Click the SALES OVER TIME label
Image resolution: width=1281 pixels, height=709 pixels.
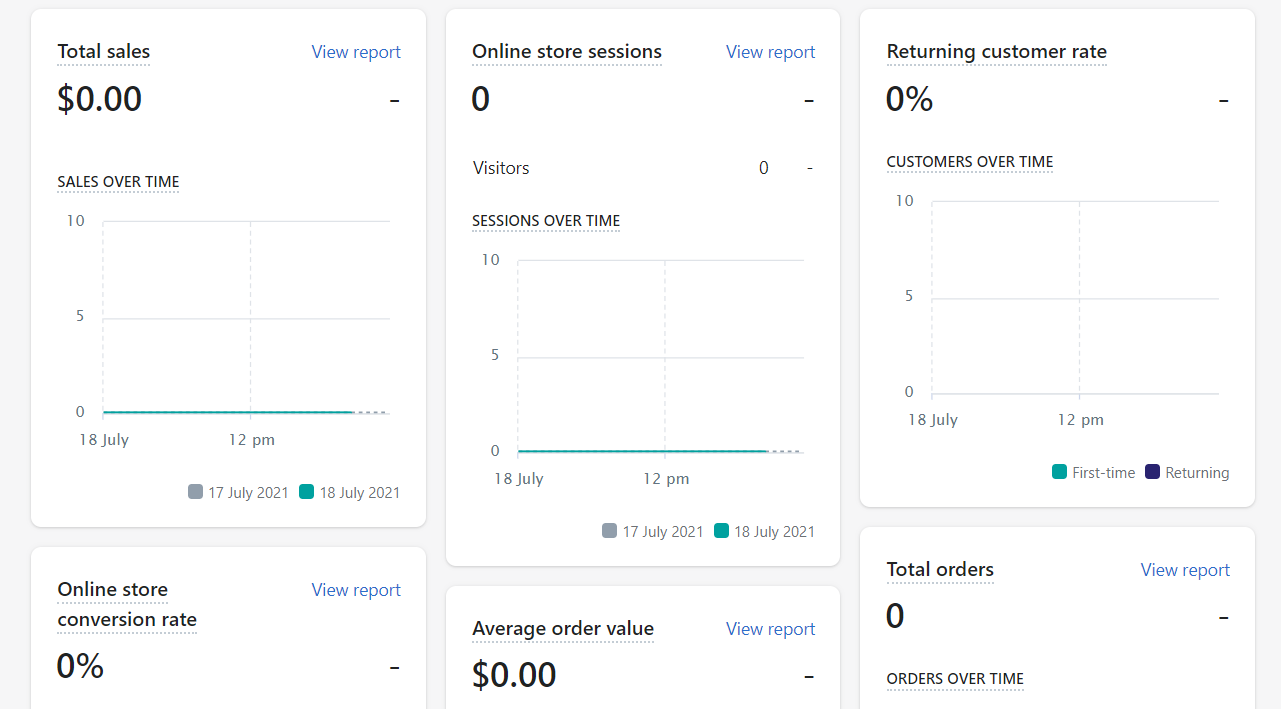coord(118,182)
